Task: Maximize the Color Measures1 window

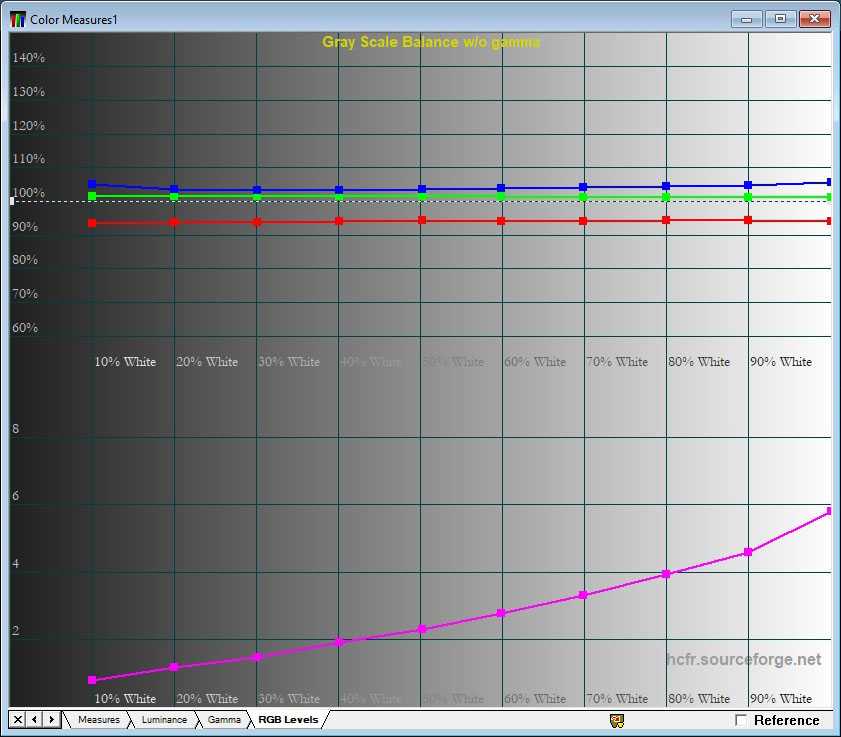Action: coord(781,19)
